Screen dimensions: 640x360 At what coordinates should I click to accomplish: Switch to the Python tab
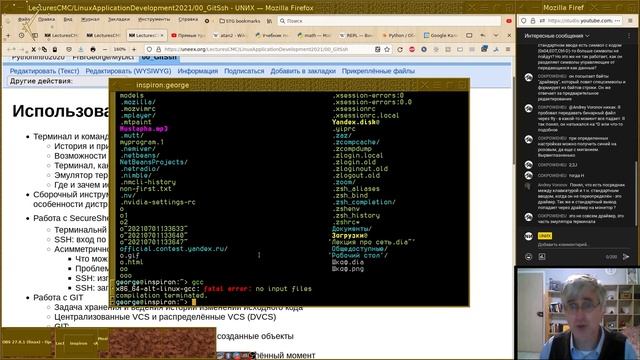pyautogui.click(x=398, y=36)
